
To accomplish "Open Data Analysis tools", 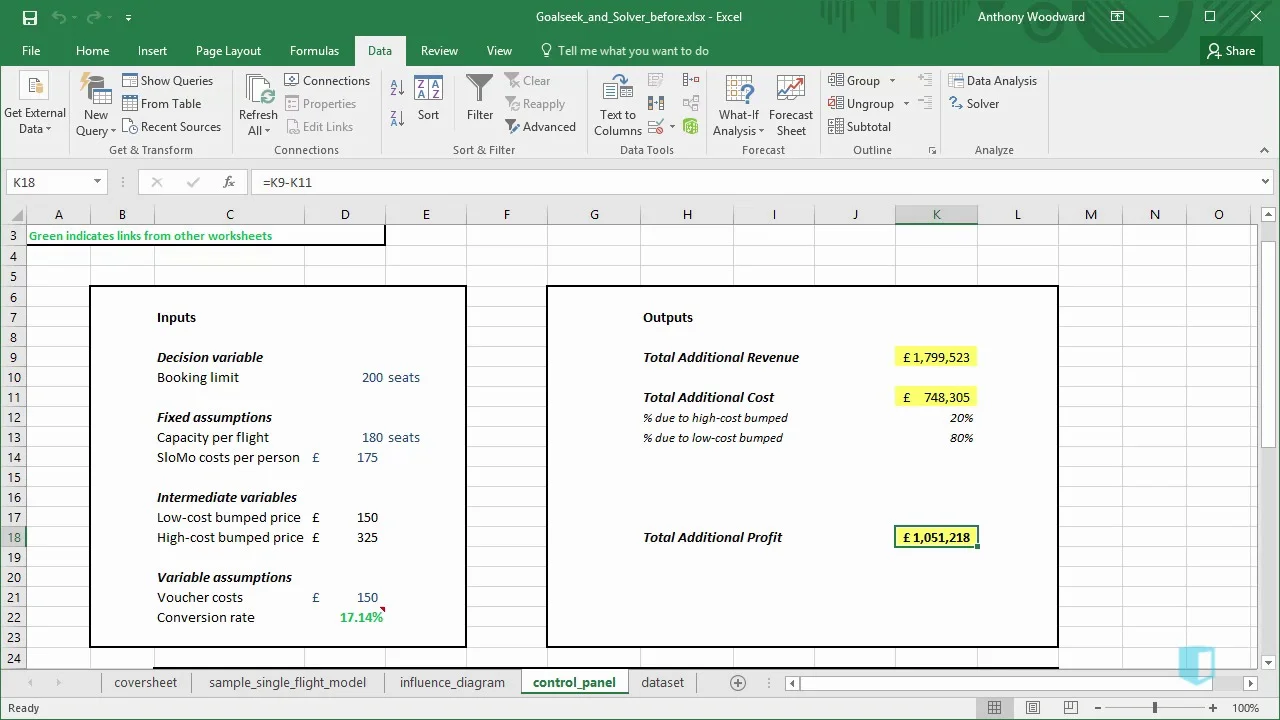I will (991, 81).
